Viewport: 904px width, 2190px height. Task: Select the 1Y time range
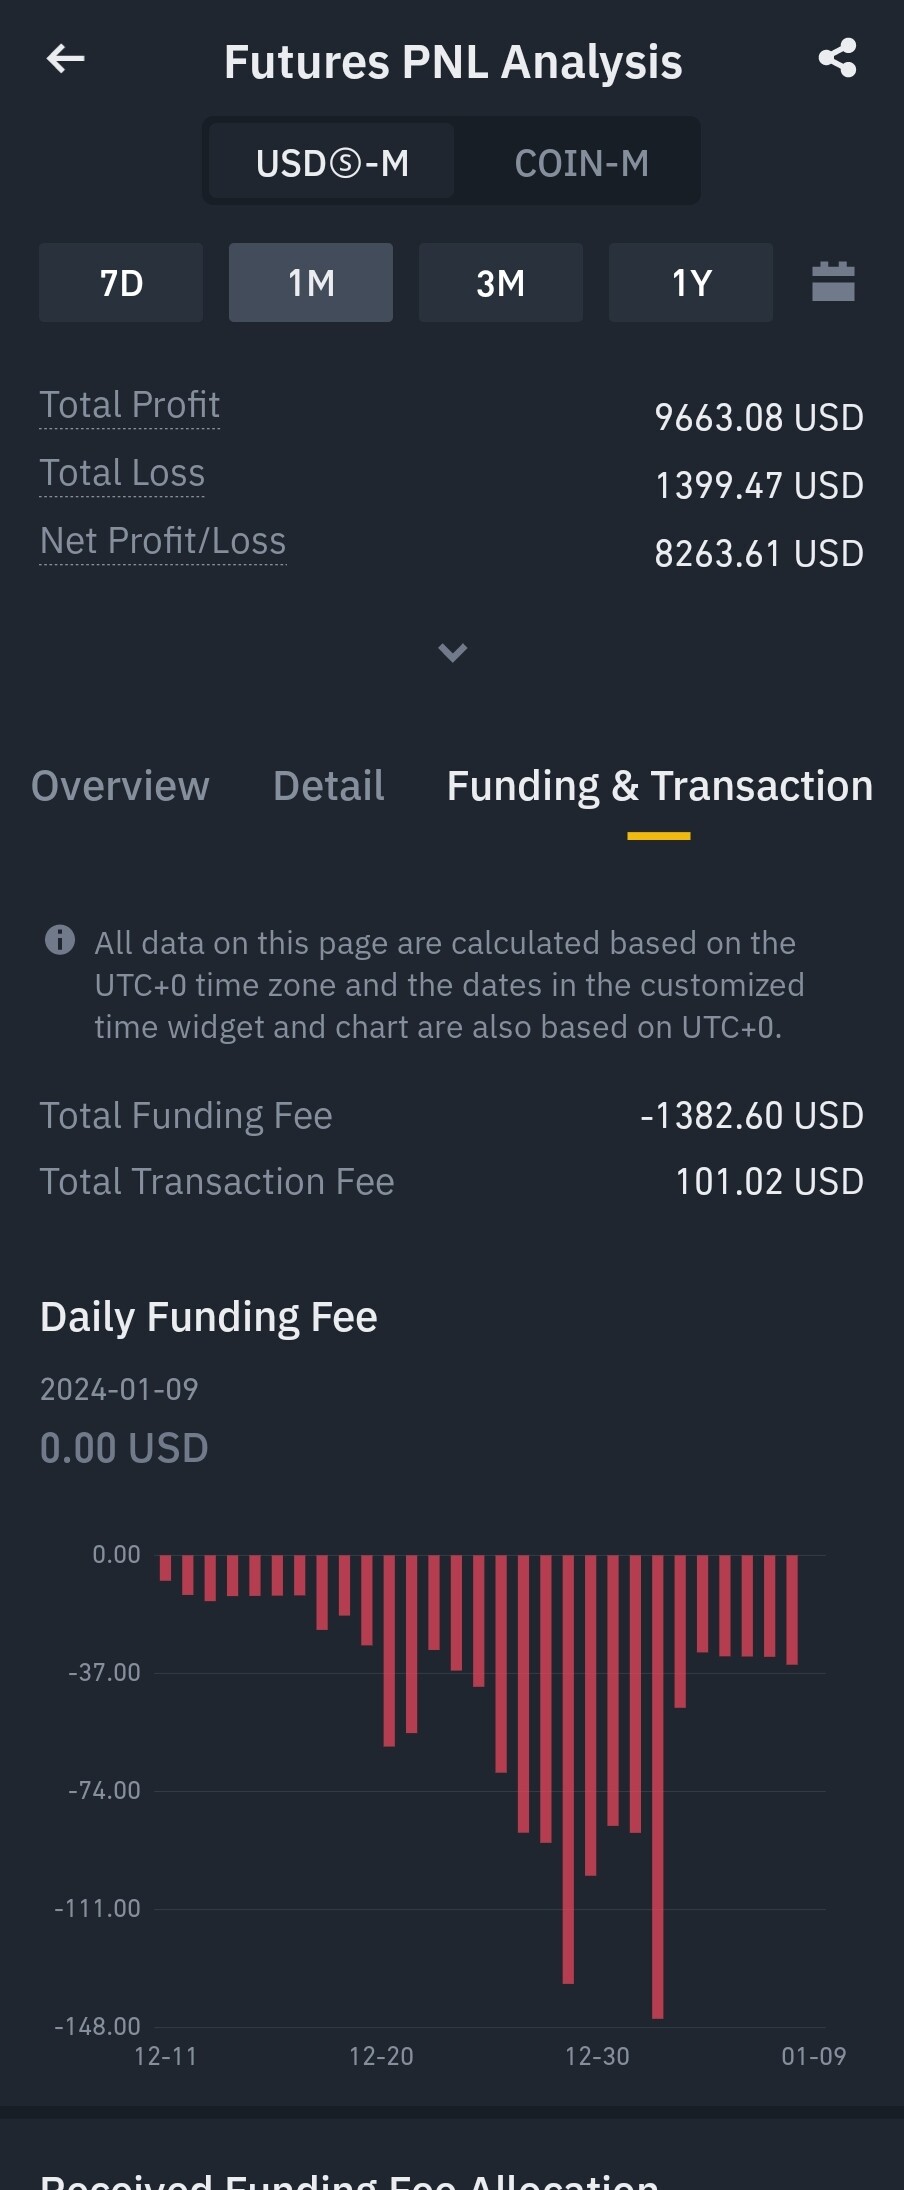[x=691, y=283]
